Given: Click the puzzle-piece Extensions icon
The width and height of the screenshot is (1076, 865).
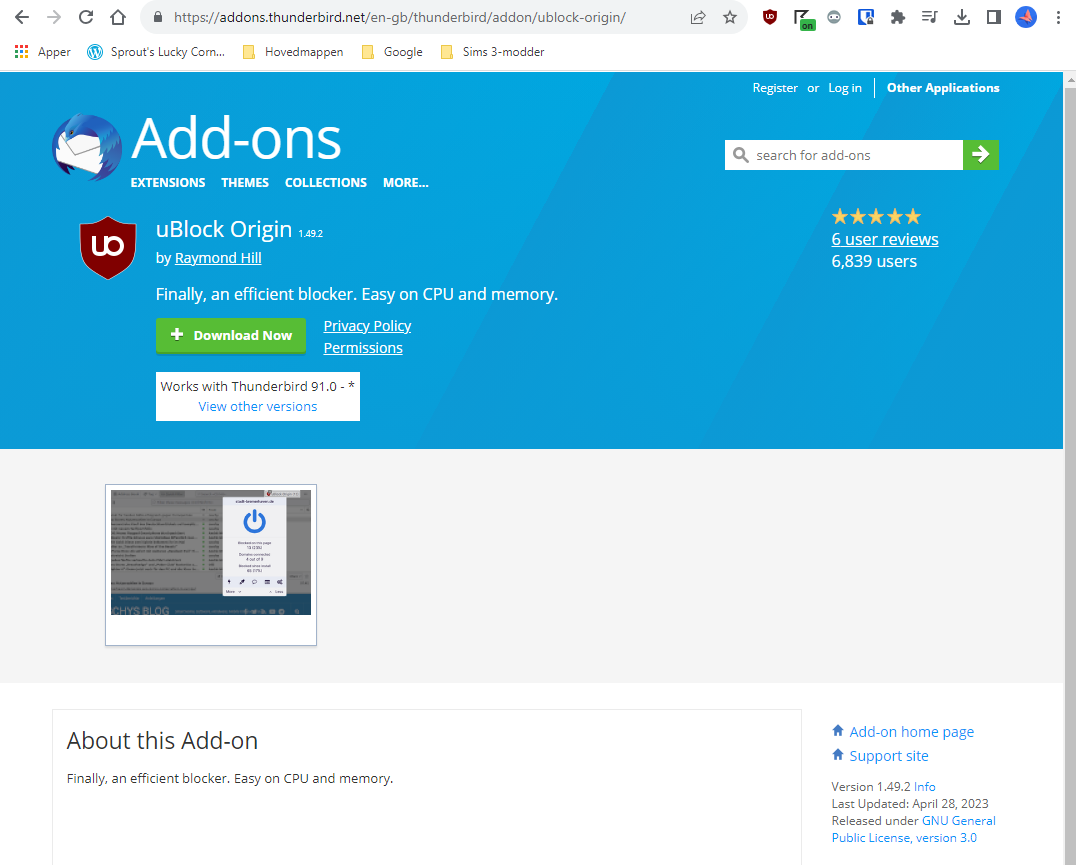Looking at the screenshot, I should [898, 17].
